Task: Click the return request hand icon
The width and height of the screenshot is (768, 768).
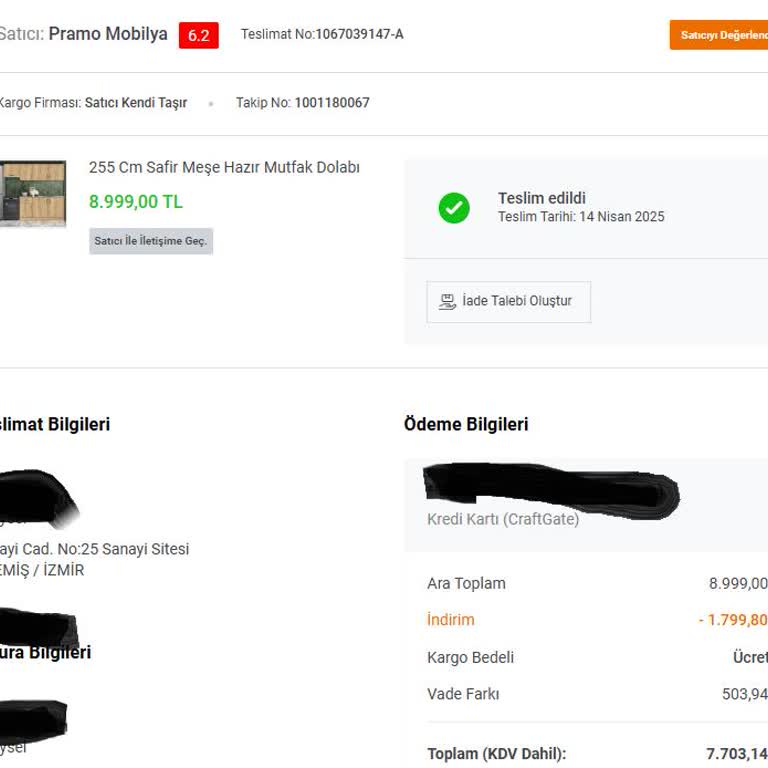Action: point(447,301)
